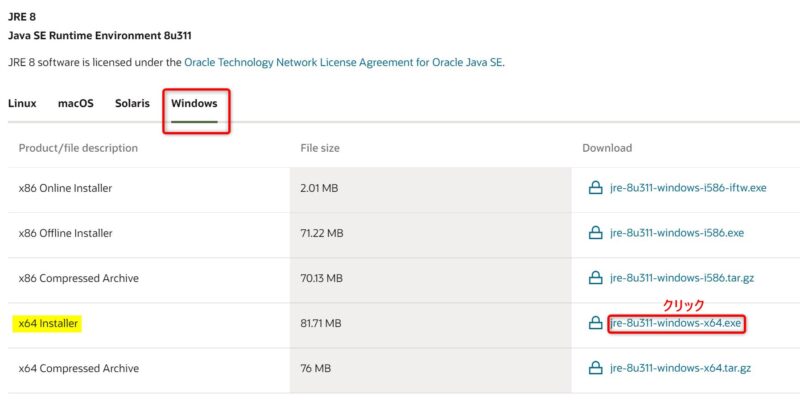Select the Windows tab
This screenshot has width=800, height=410.
[194, 103]
